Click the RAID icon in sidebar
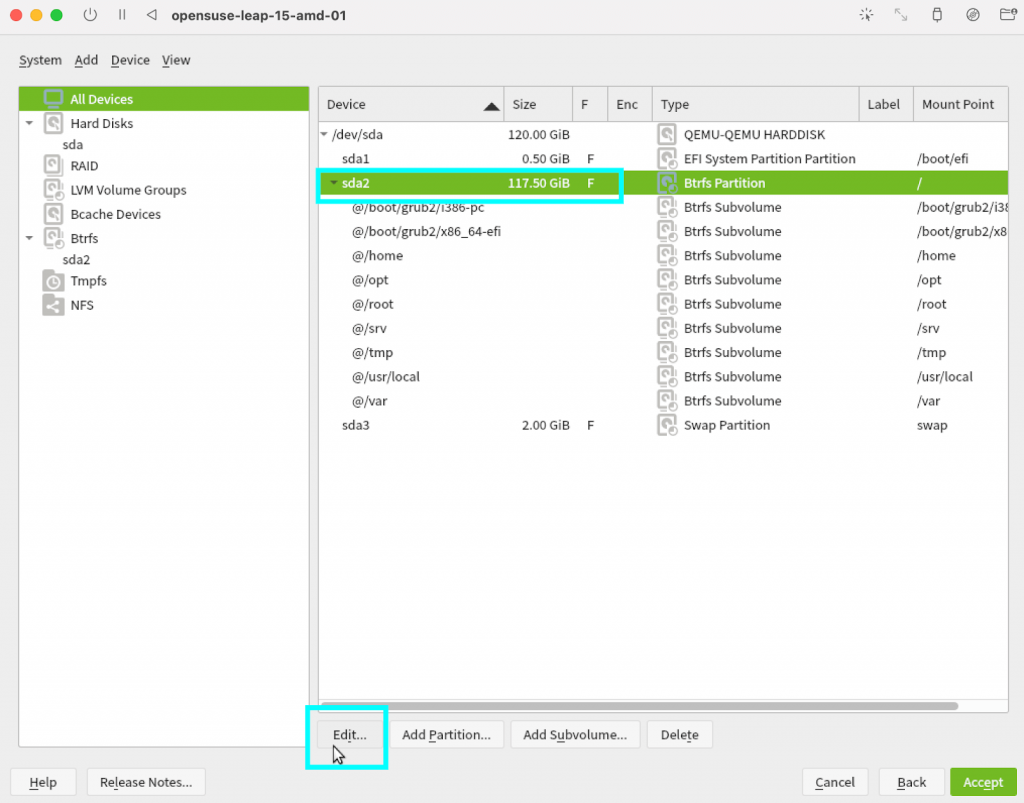The height and width of the screenshot is (803, 1024). (53, 165)
